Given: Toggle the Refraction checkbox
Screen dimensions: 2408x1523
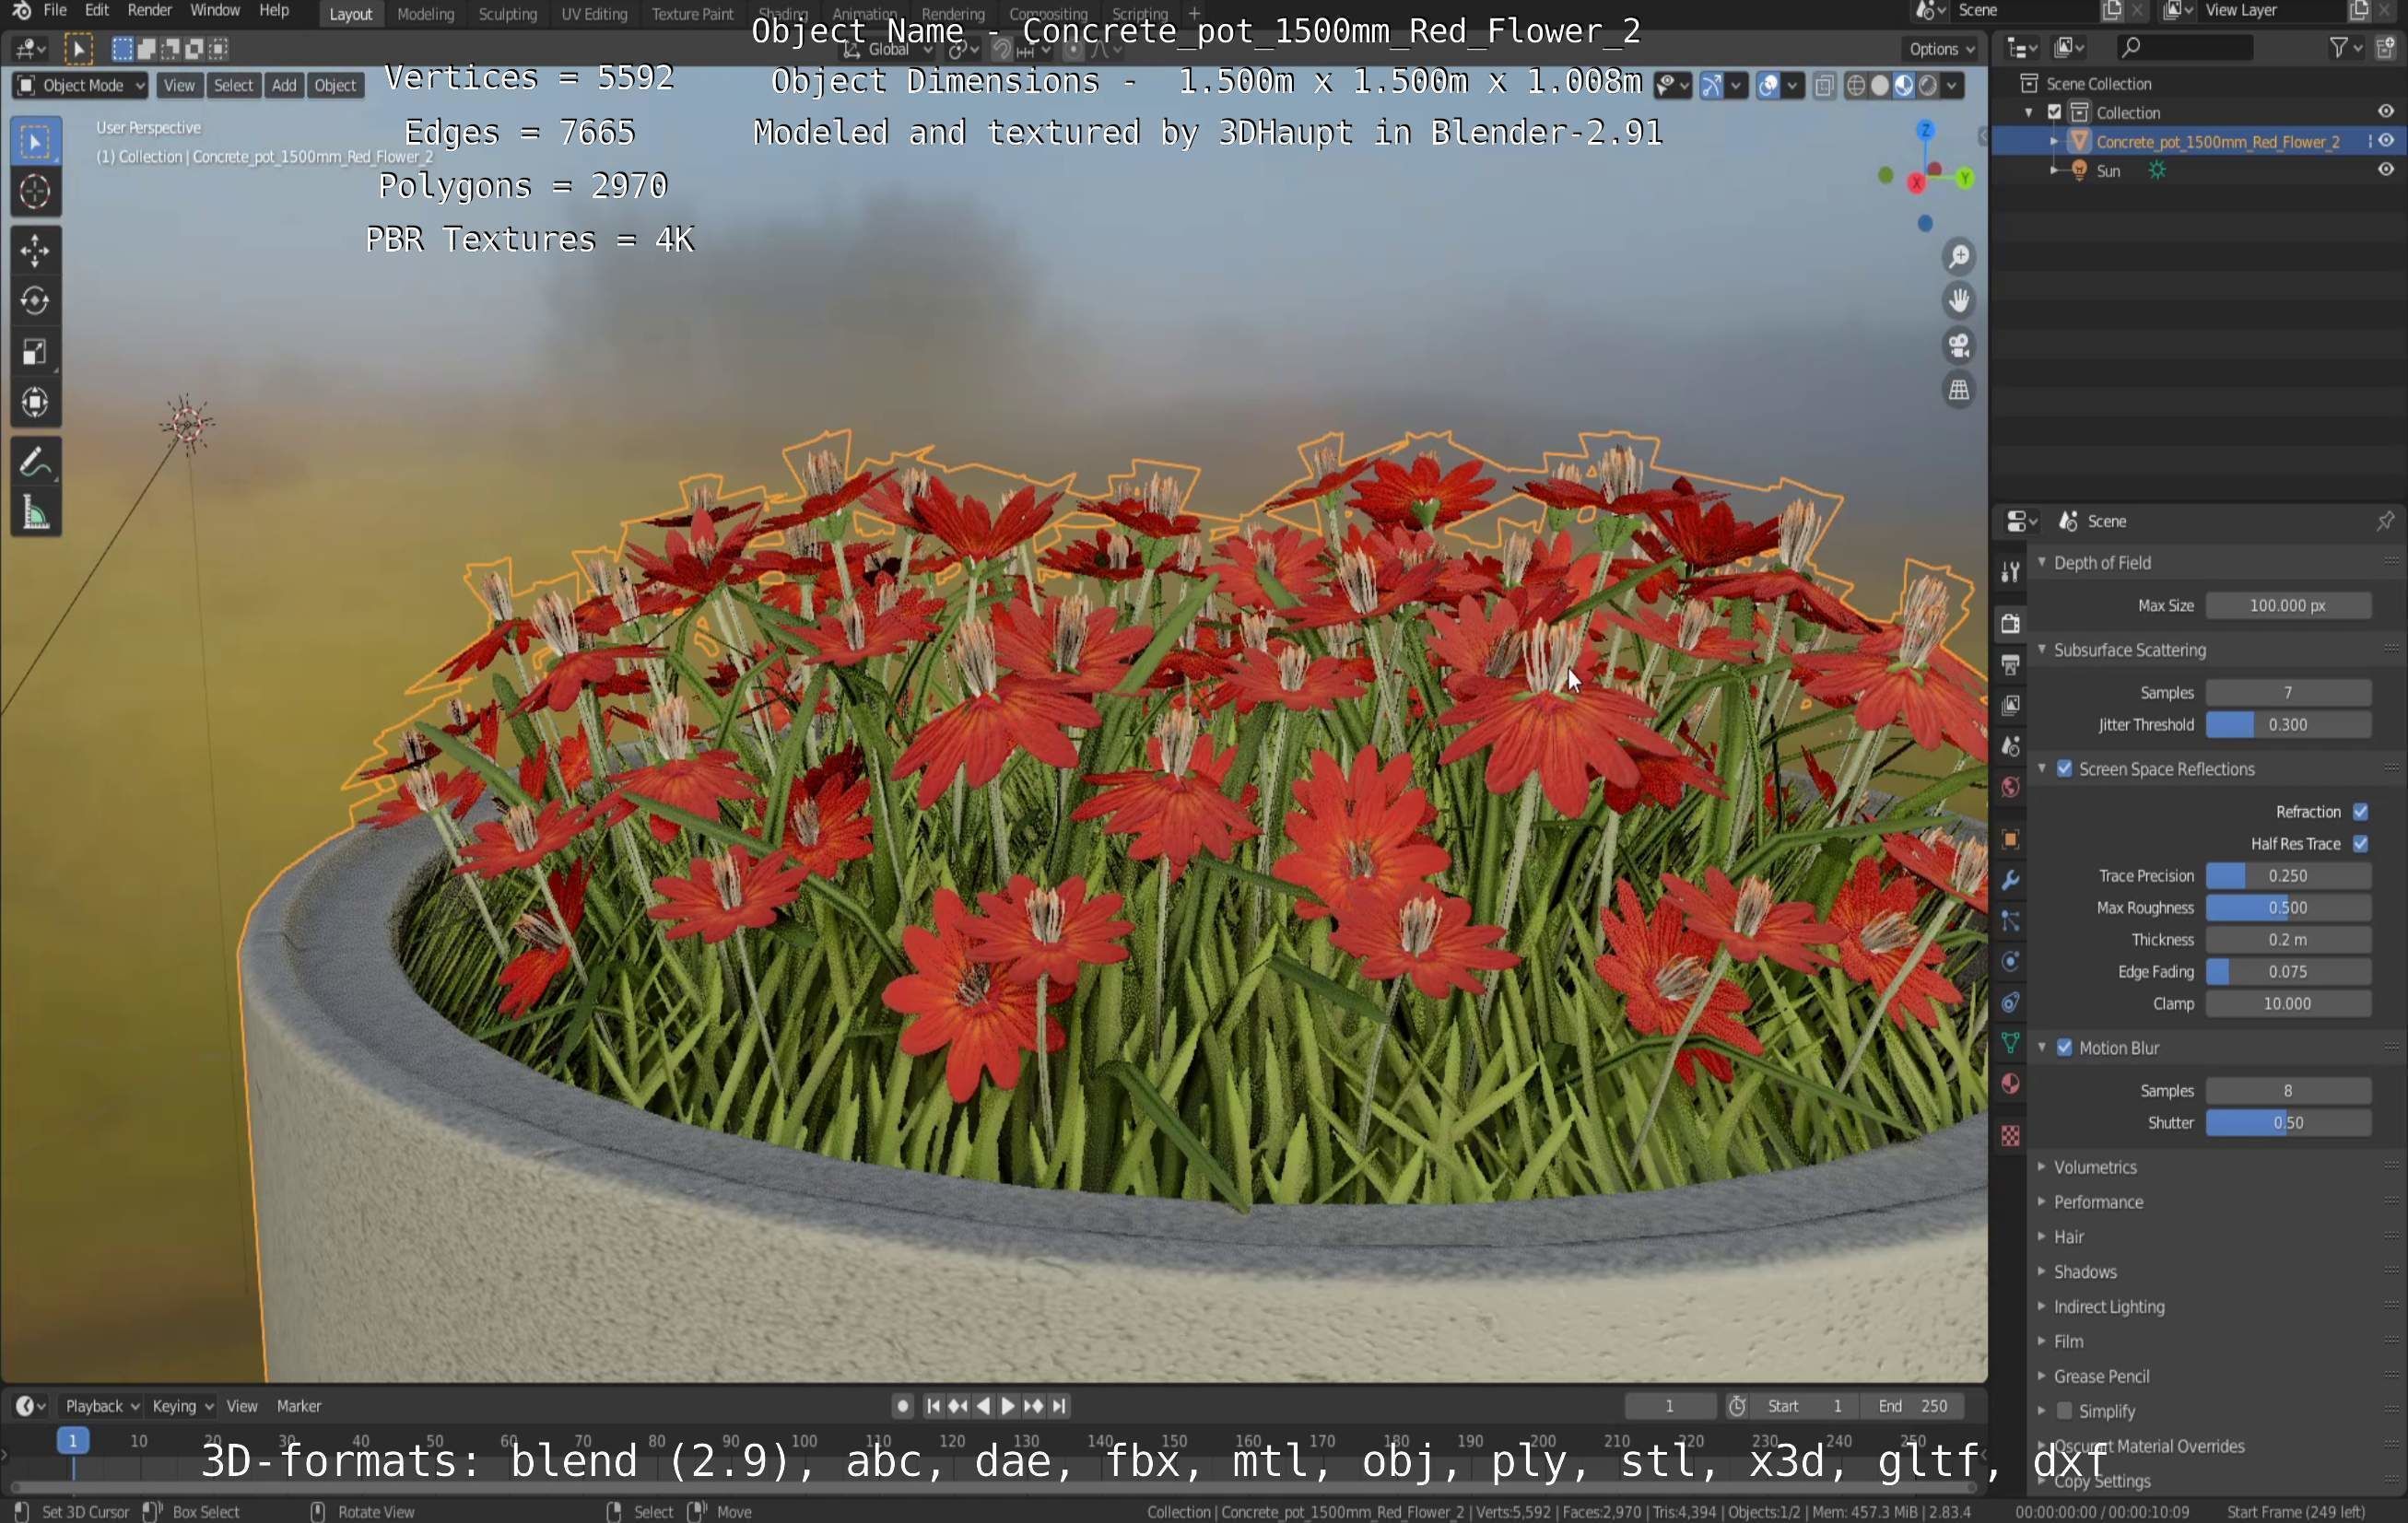Looking at the screenshot, I should click(x=2361, y=812).
